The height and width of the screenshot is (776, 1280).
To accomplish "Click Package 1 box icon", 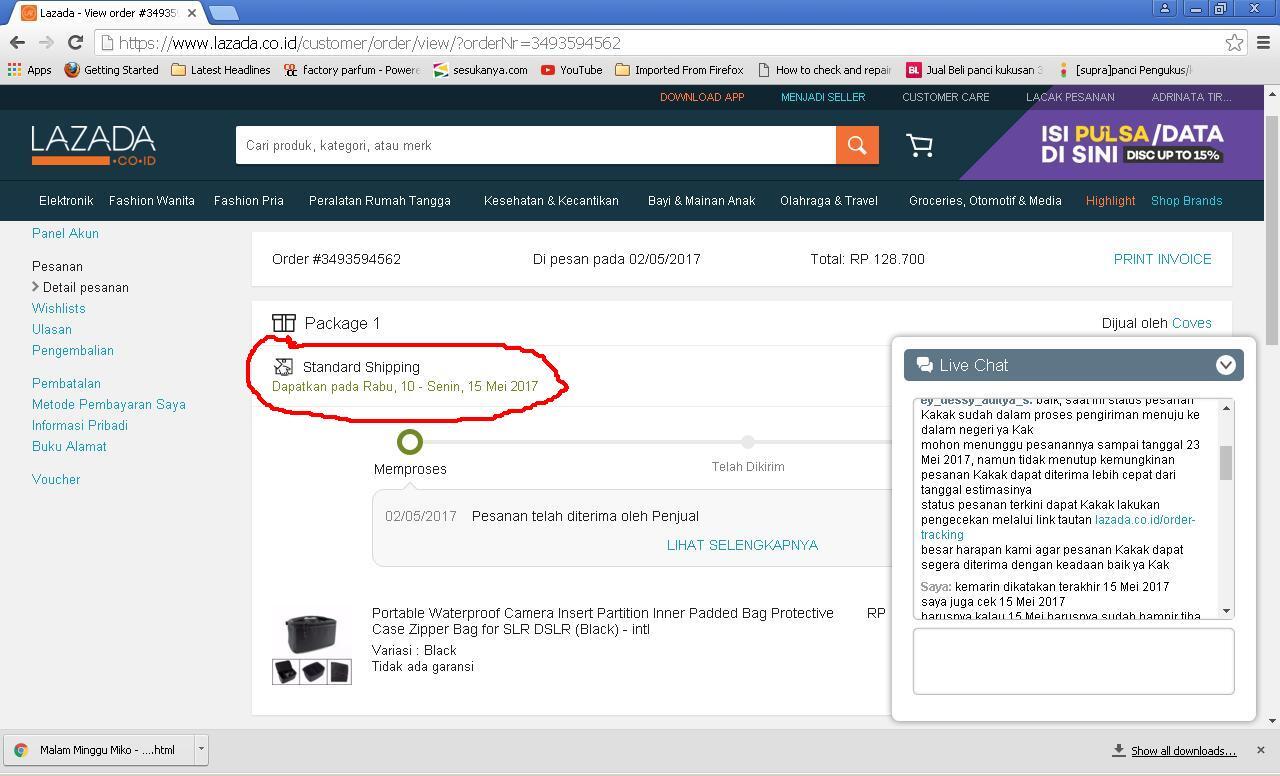I will tap(284, 323).
